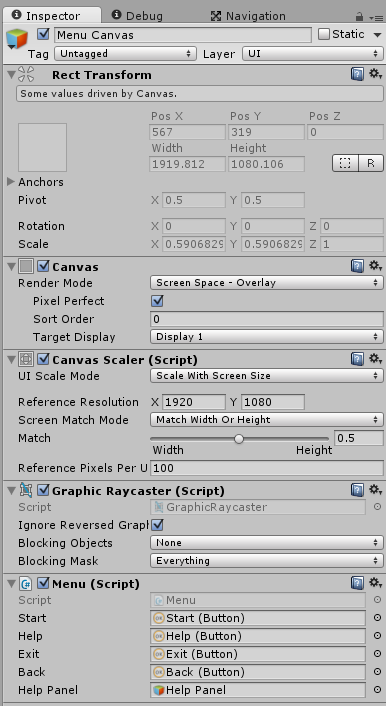Click Reference Pixels Per Unit field
The image size is (386, 706).
tap(267, 468)
